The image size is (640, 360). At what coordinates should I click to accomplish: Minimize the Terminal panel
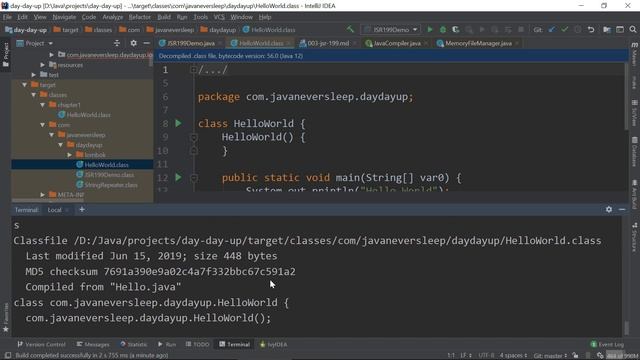pos(622,209)
